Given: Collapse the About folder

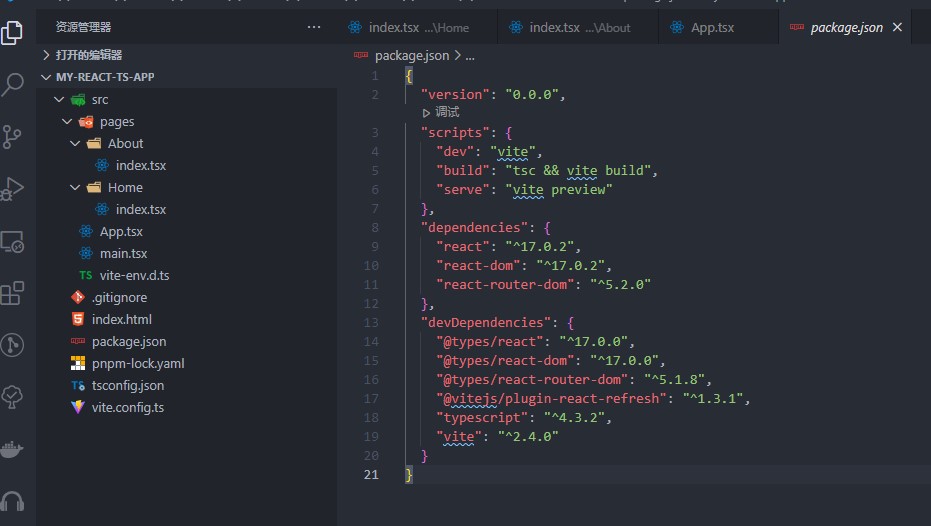Looking at the screenshot, I should pyautogui.click(x=125, y=143).
